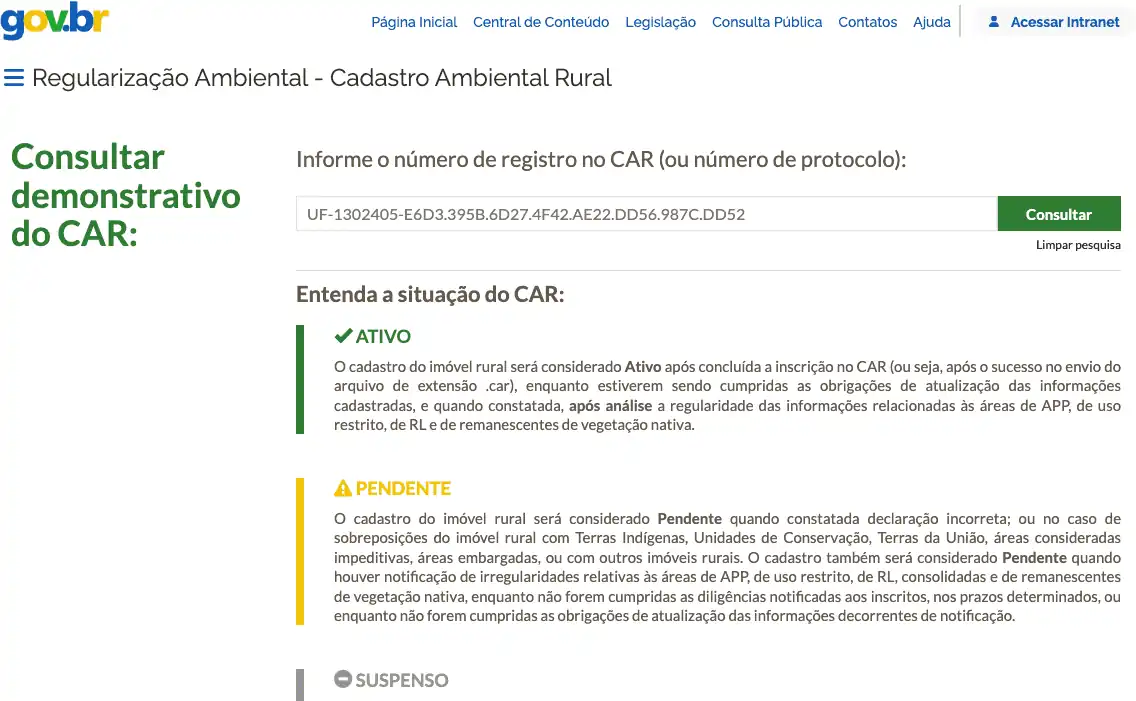
Task: Click the Consultar demonstrativo do CAR heading
Action: [x=125, y=195]
